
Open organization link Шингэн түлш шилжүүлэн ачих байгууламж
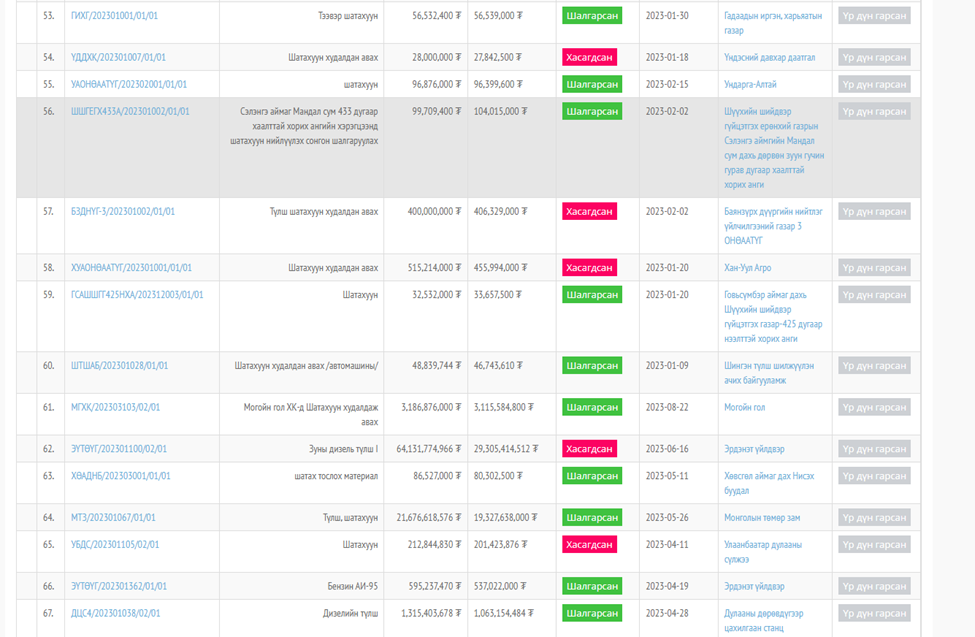click(x=769, y=373)
